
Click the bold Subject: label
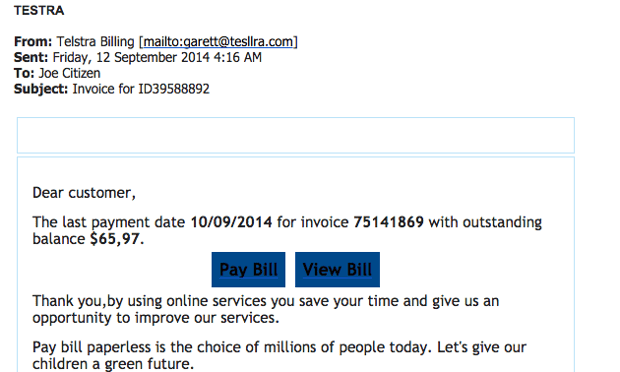click(41, 89)
